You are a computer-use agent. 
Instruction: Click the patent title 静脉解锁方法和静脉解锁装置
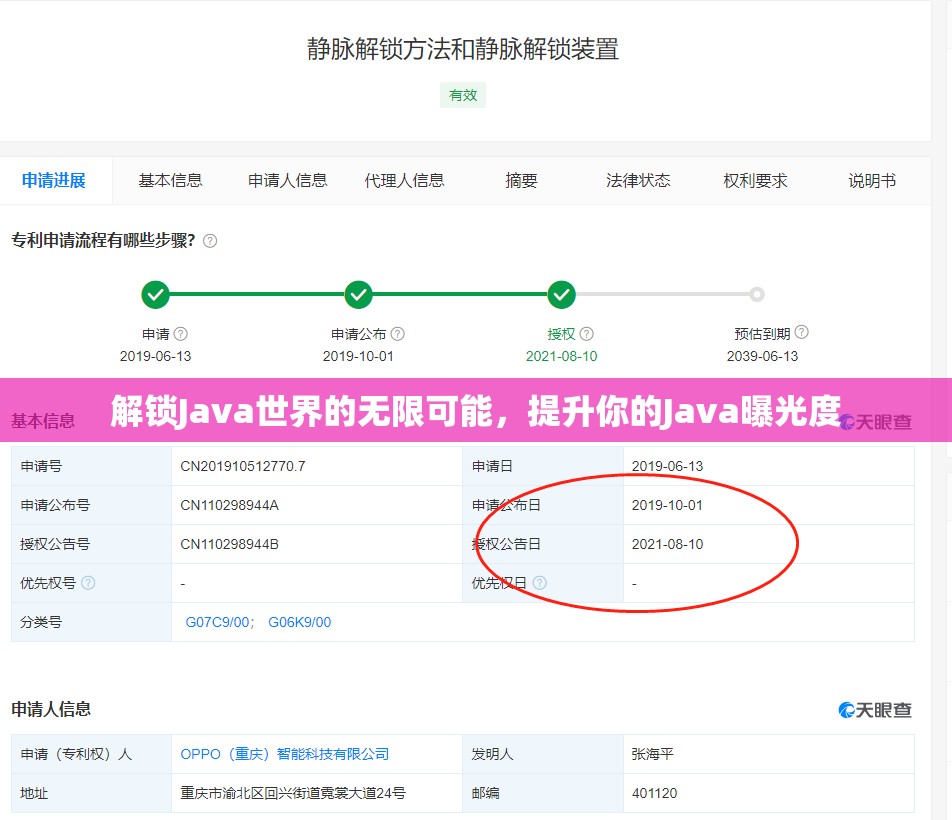pos(463,49)
